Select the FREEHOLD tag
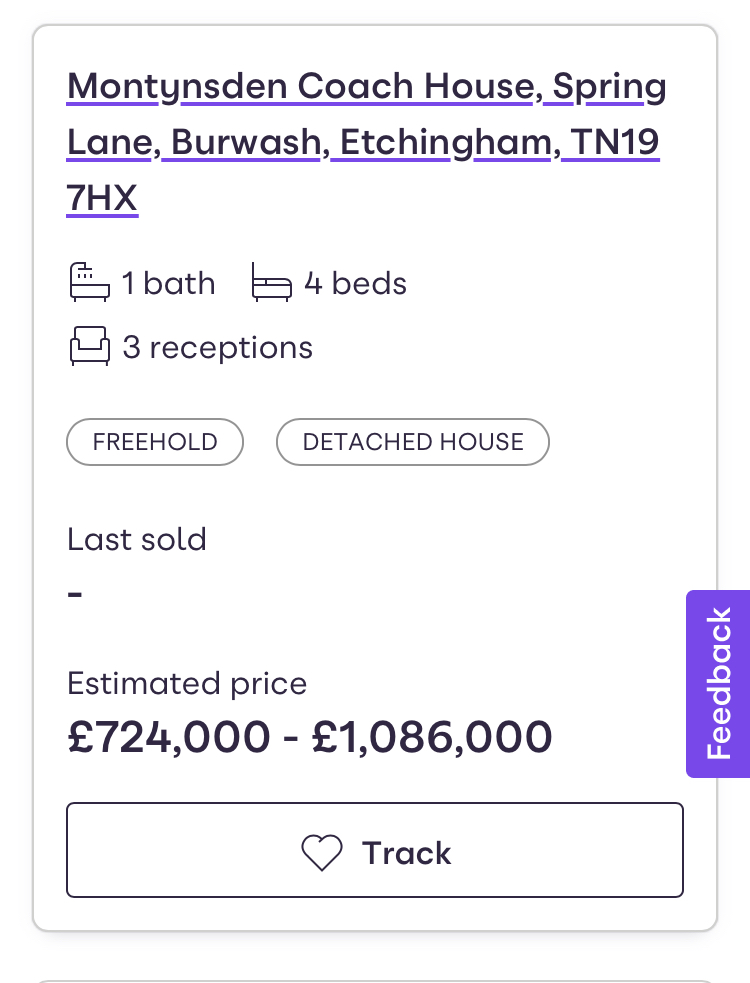 (155, 442)
